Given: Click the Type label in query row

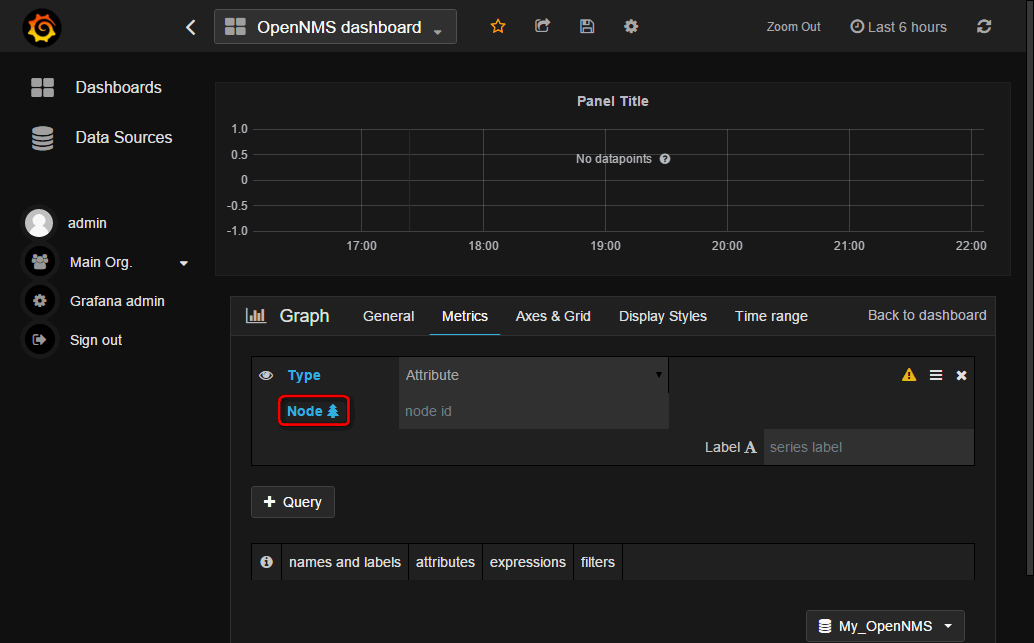Looking at the screenshot, I should (304, 375).
